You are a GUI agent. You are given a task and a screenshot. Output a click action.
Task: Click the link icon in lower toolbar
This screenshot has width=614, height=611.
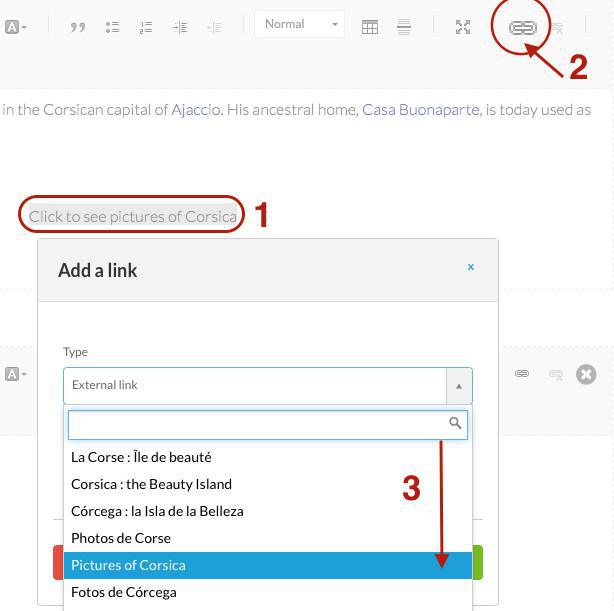tap(522, 374)
